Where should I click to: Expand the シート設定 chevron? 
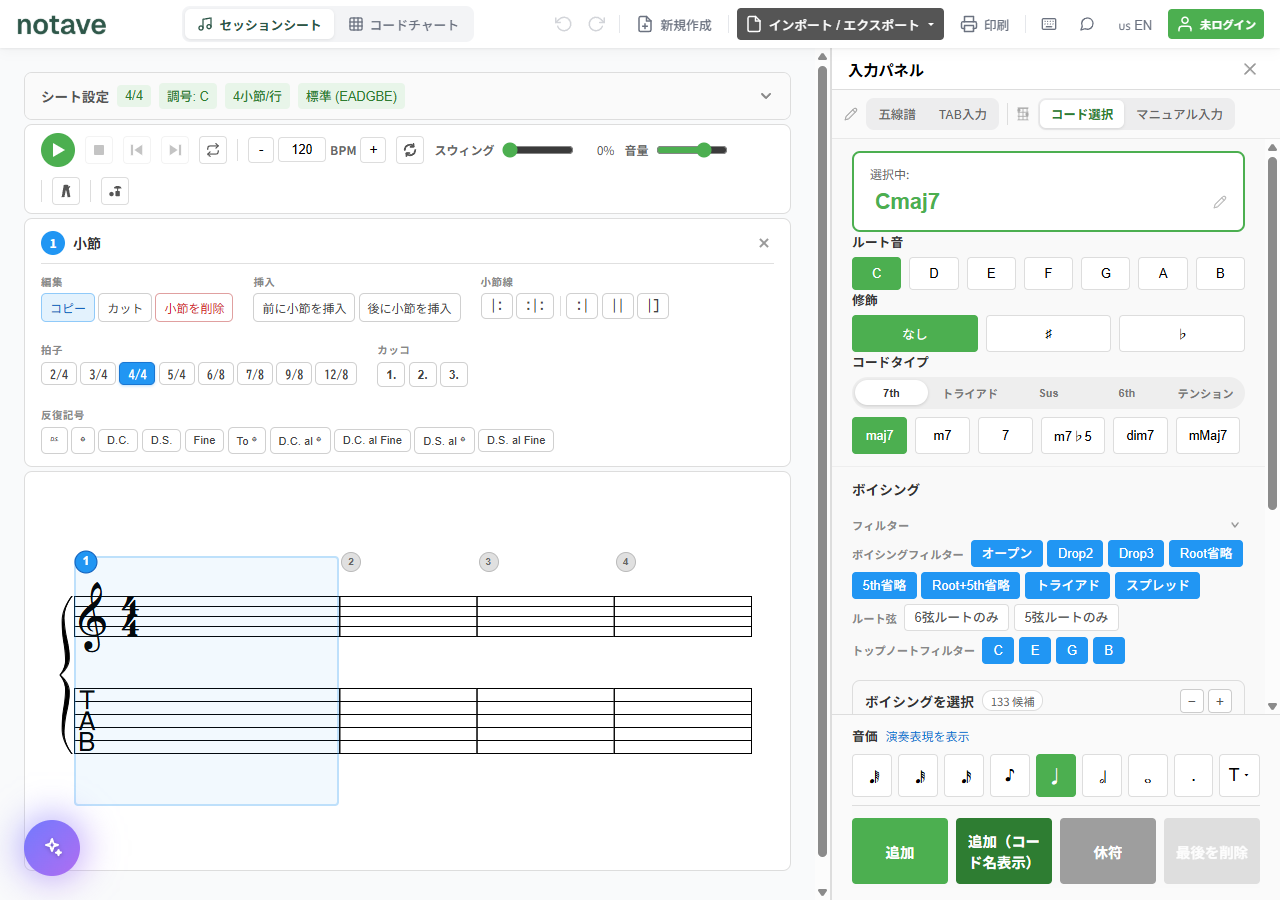coord(766,96)
